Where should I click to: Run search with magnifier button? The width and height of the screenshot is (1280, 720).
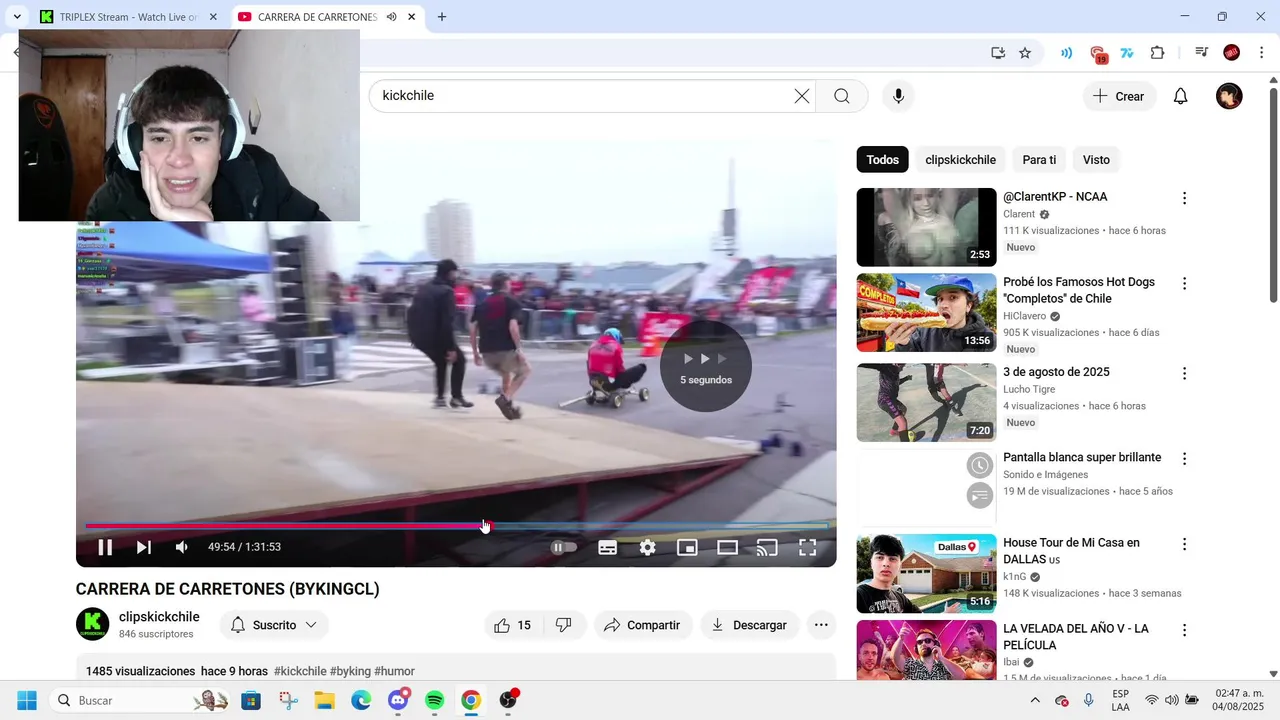(x=842, y=96)
